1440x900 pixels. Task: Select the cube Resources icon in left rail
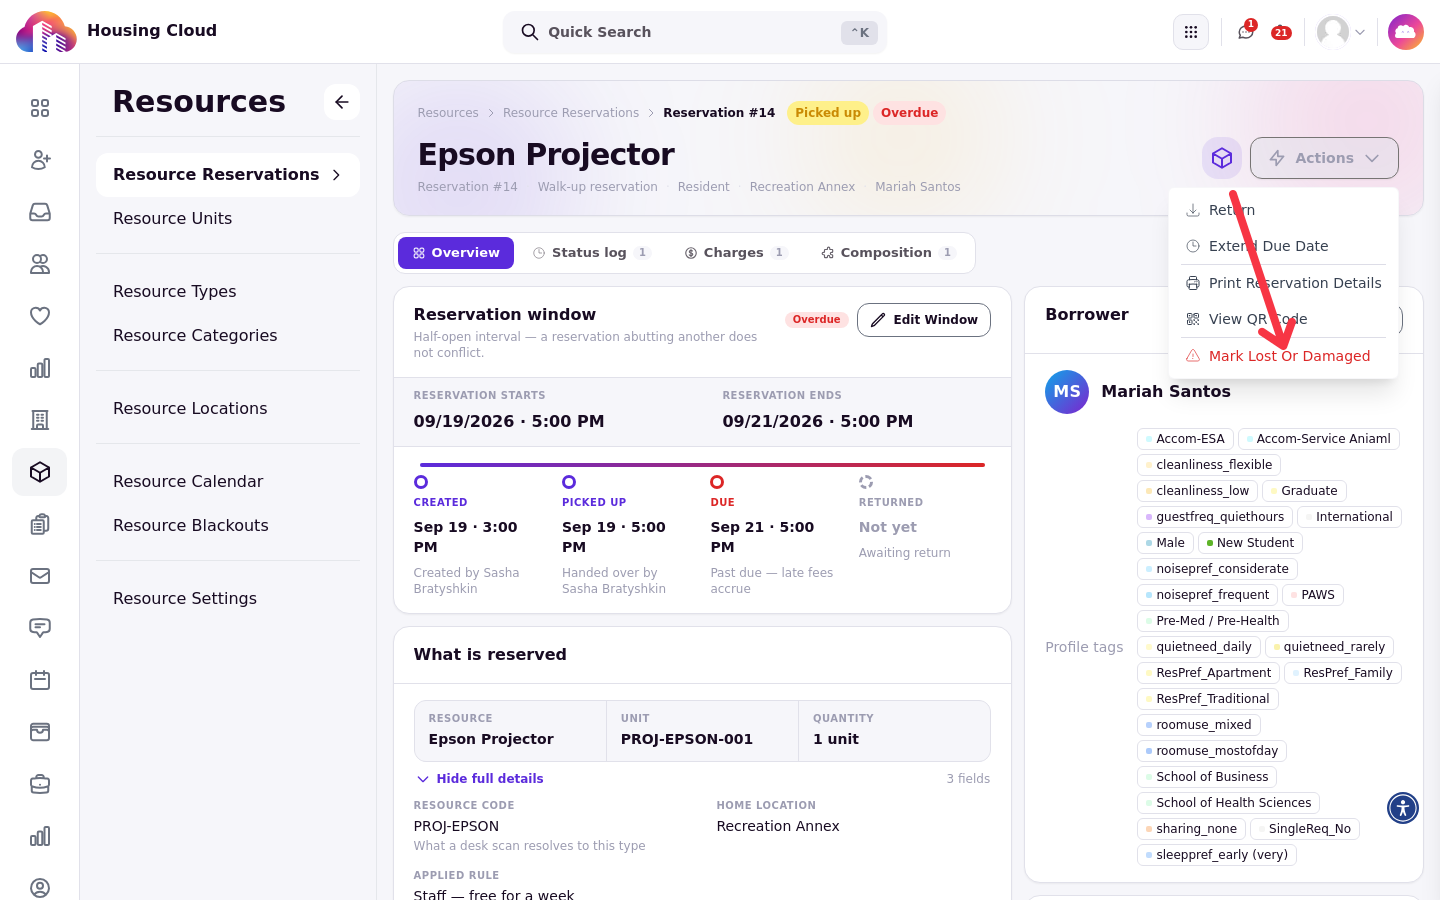[40, 472]
